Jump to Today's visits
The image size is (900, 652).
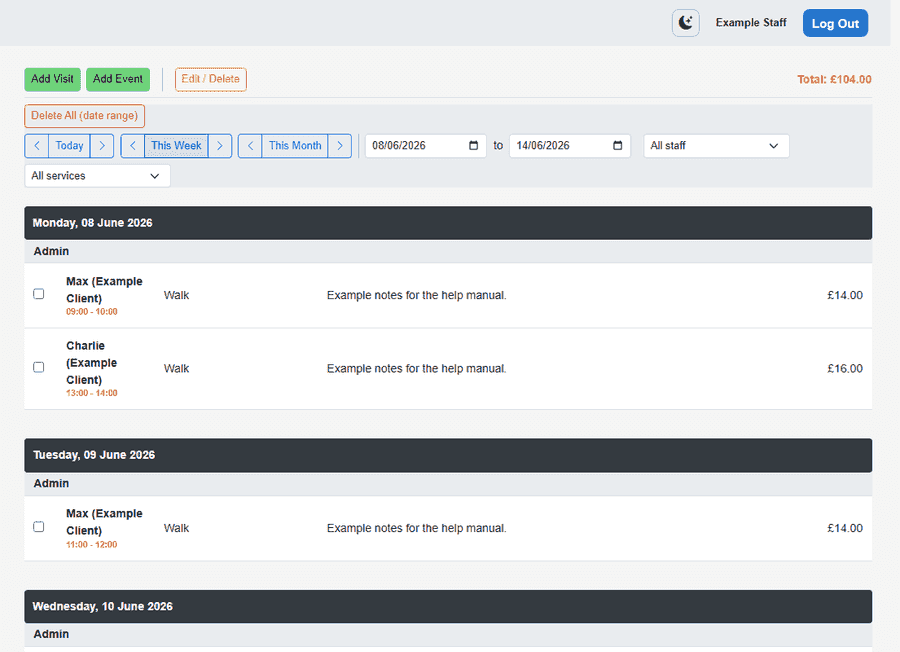click(69, 146)
